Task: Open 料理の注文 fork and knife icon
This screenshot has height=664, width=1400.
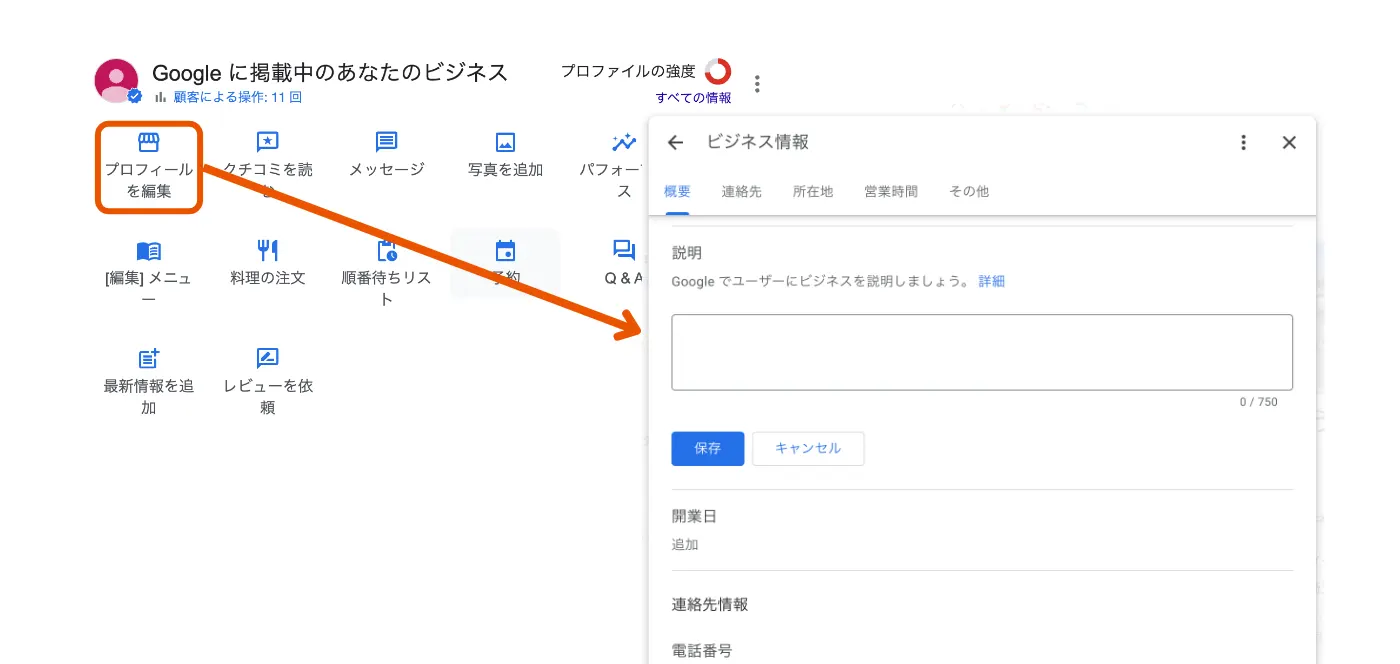Action: pos(267,250)
